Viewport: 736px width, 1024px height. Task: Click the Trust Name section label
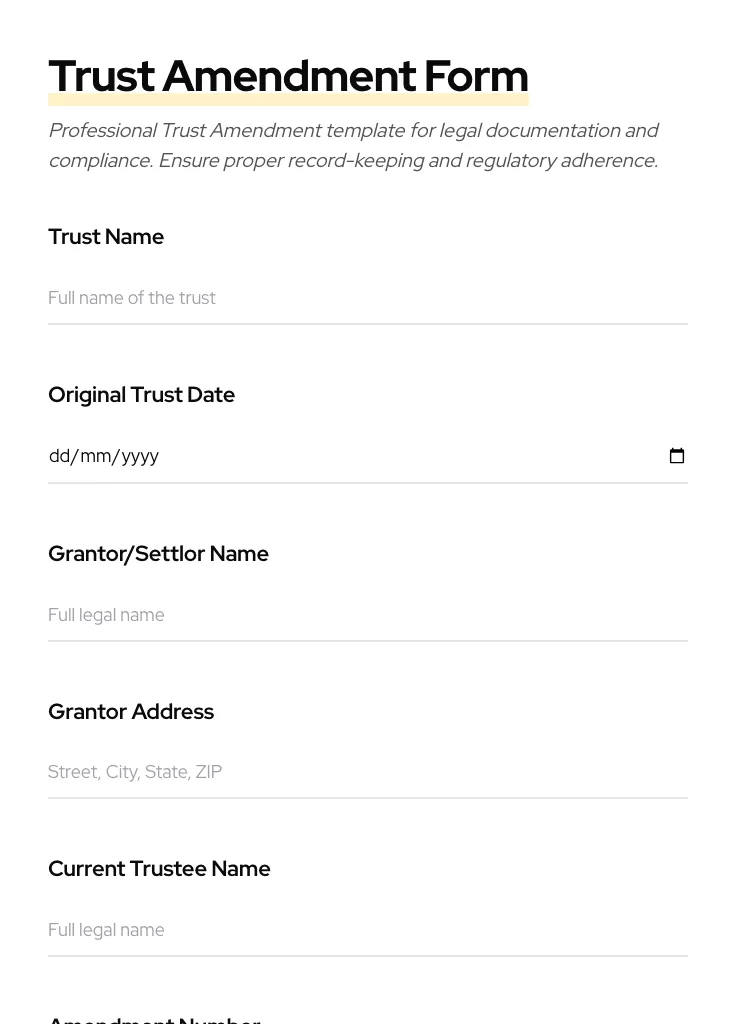tap(106, 237)
